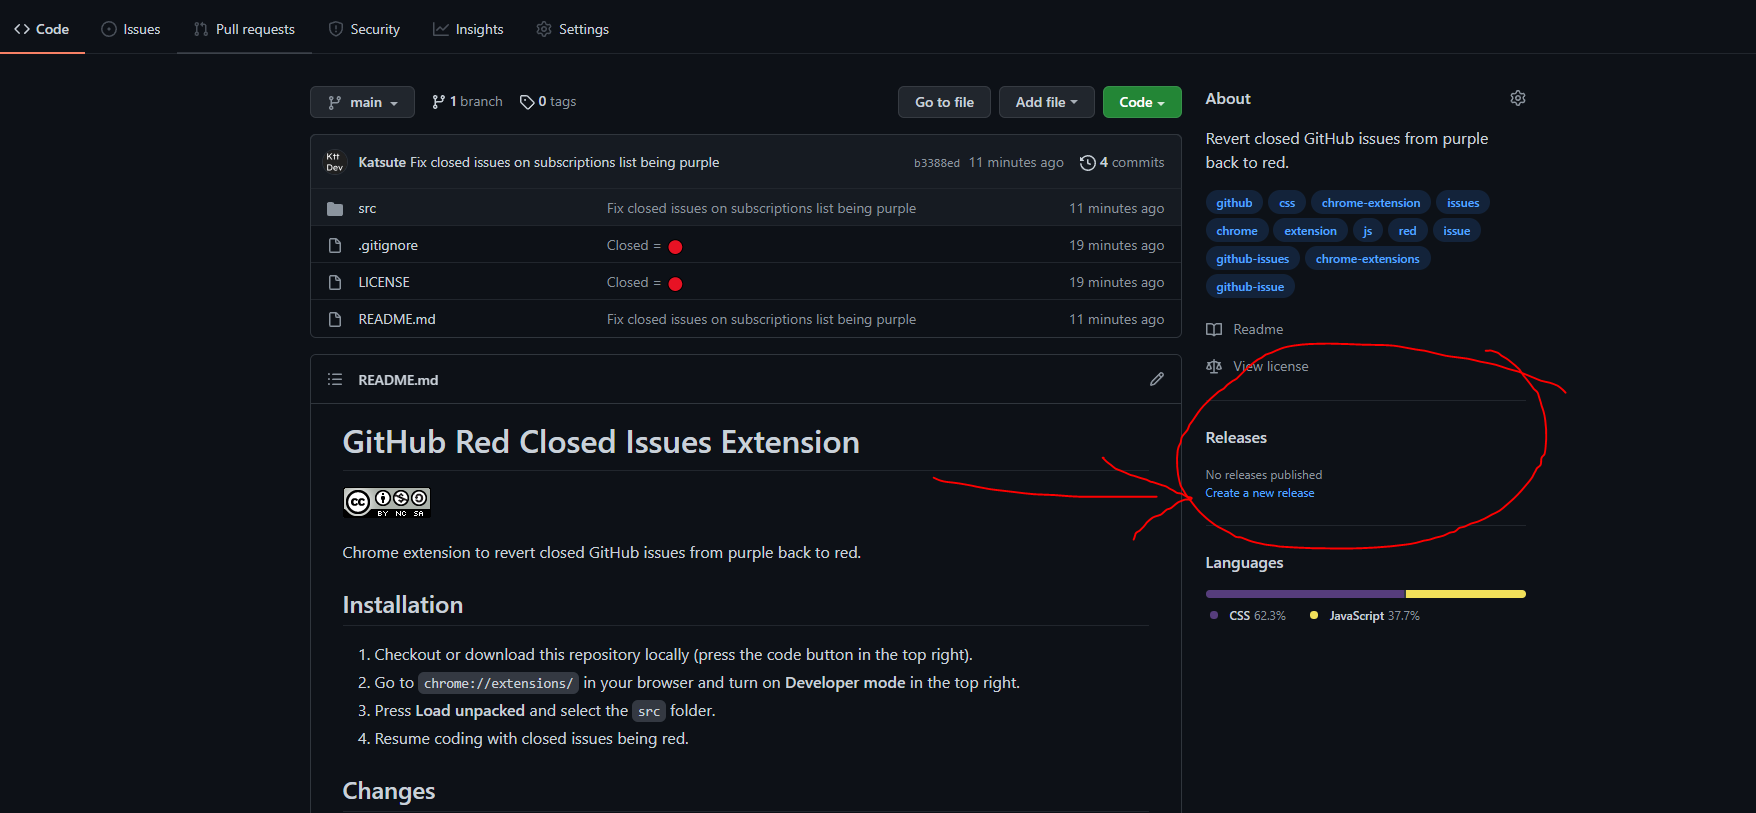Edit README with the pencil icon
Screen dimensions: 1756x813
1157,379
